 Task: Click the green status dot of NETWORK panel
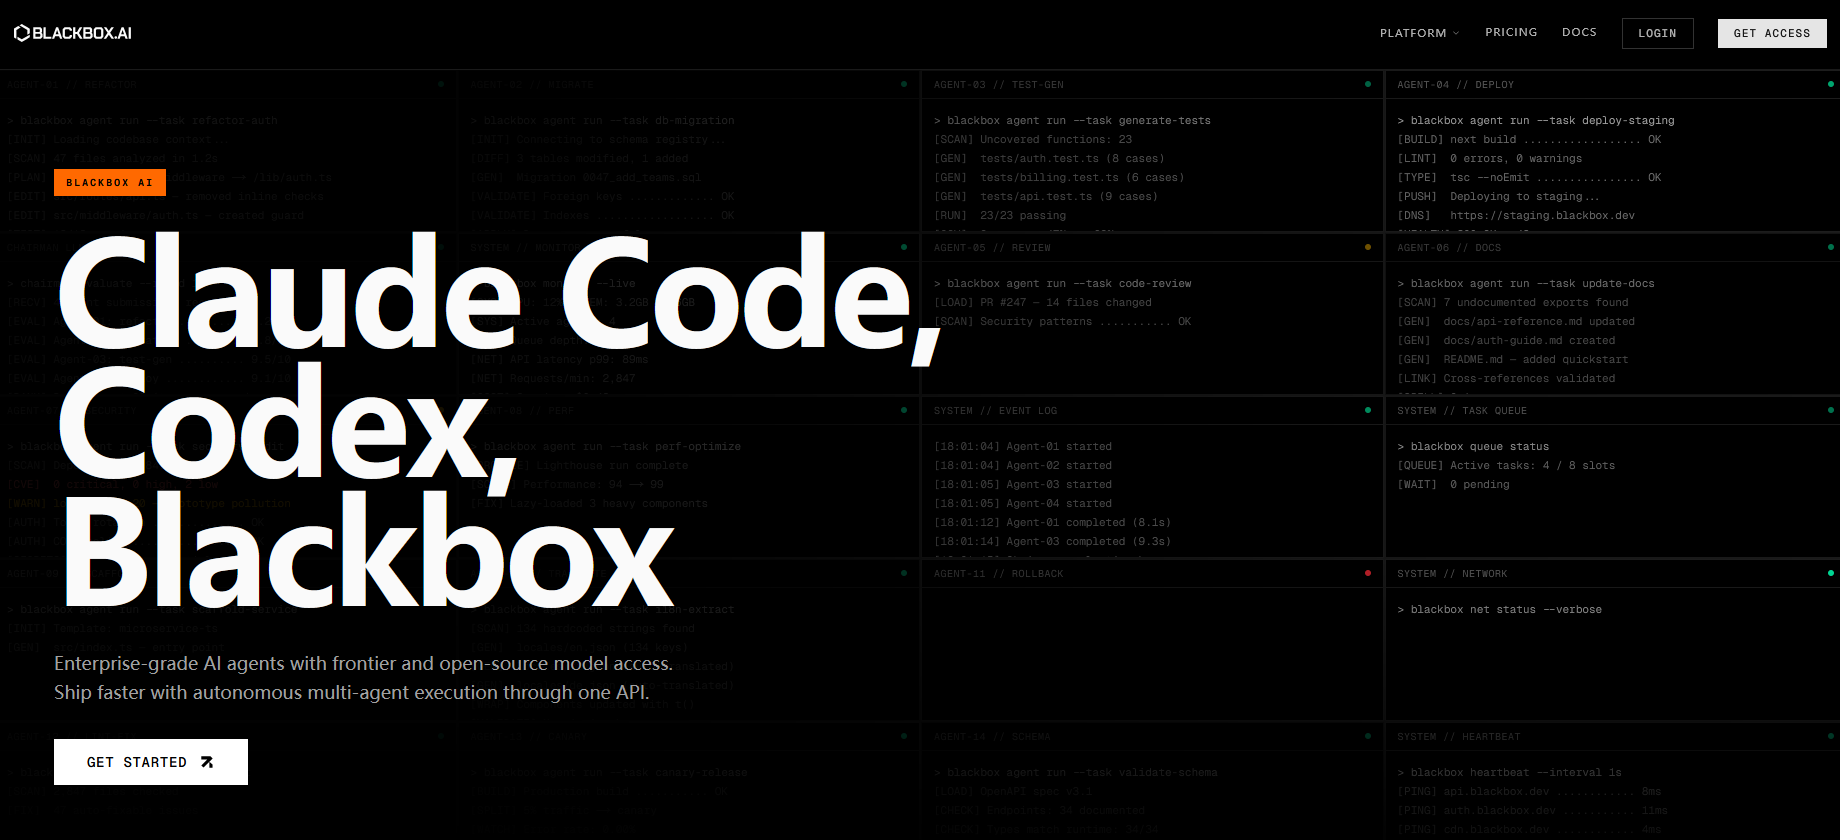1831,573
